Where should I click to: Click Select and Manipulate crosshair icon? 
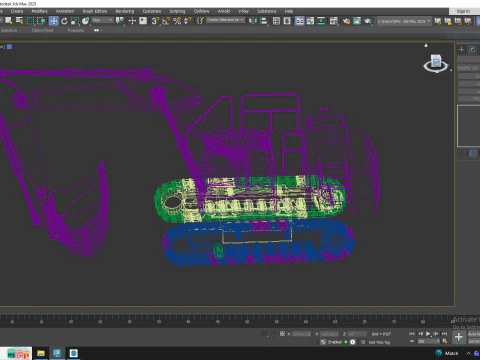[x=132, y=21]
